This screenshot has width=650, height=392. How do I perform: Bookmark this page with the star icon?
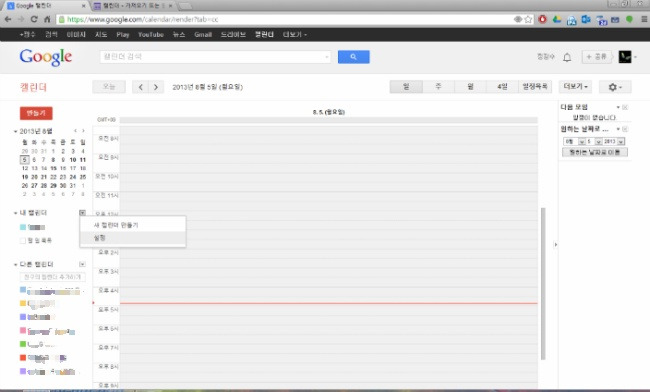point(528,19)
